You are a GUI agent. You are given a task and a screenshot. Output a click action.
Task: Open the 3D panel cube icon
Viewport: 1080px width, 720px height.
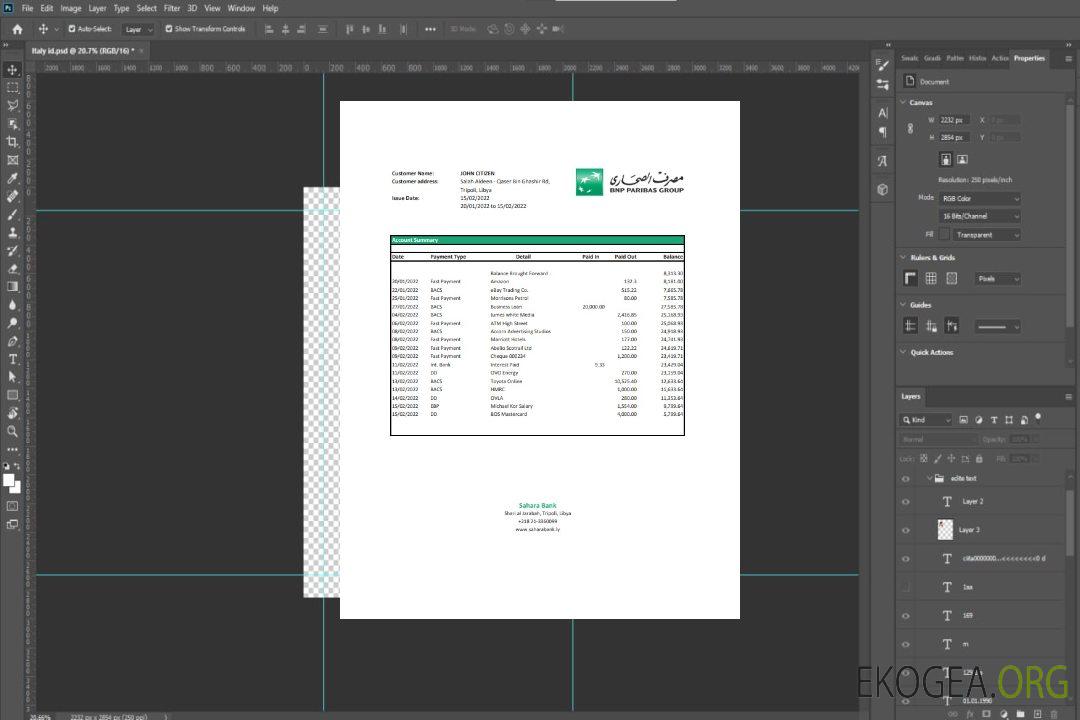pyautogui.click(x=883, y=188)
